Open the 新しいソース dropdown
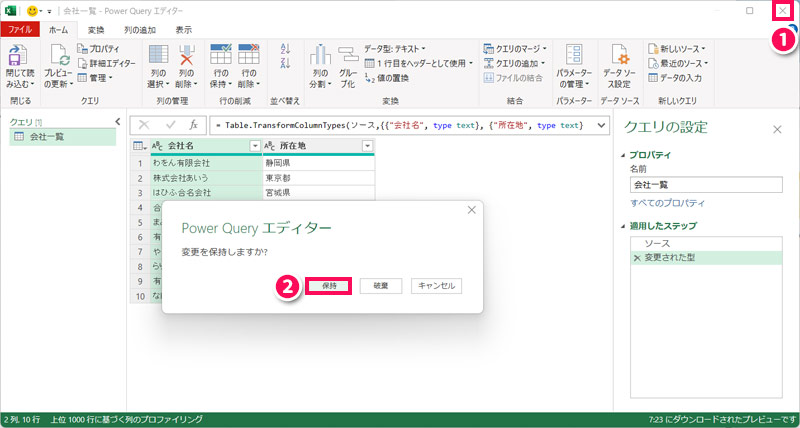800x428 pixels. 677,49
